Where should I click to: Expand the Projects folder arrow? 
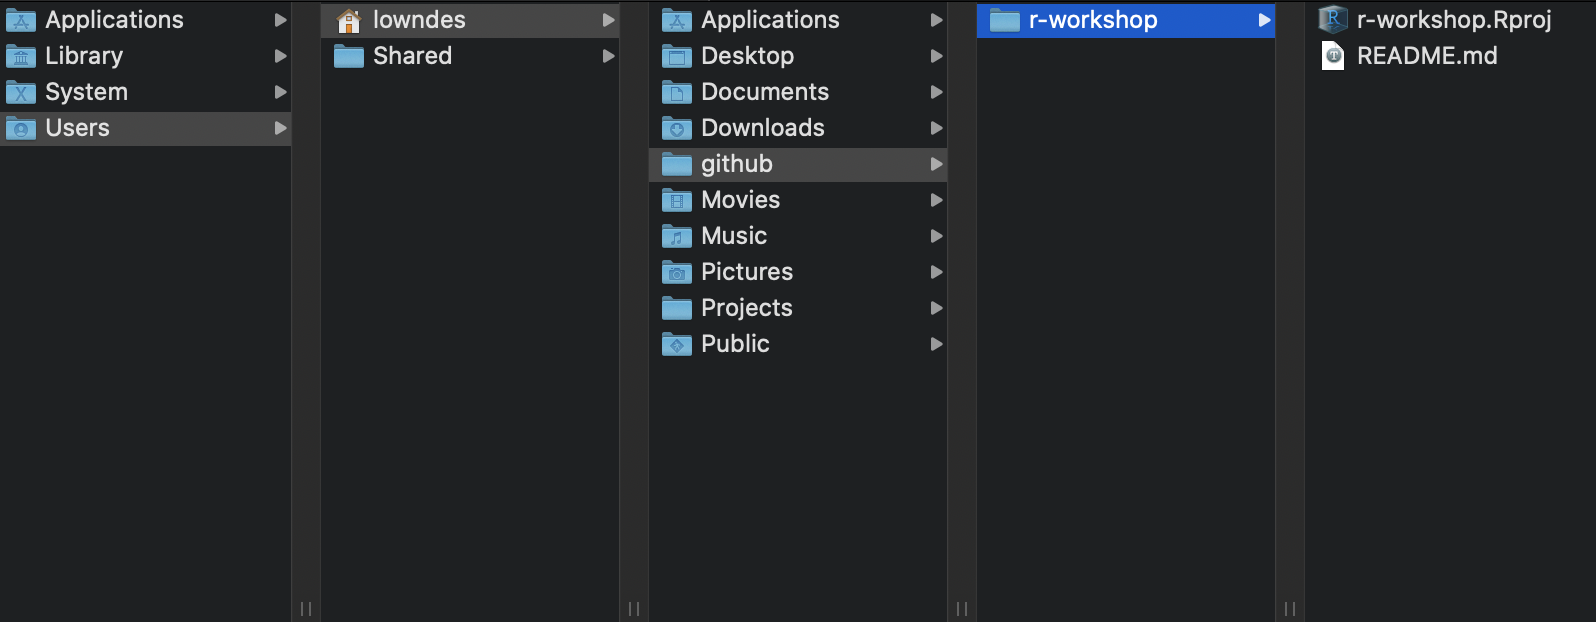pos(936,308)
